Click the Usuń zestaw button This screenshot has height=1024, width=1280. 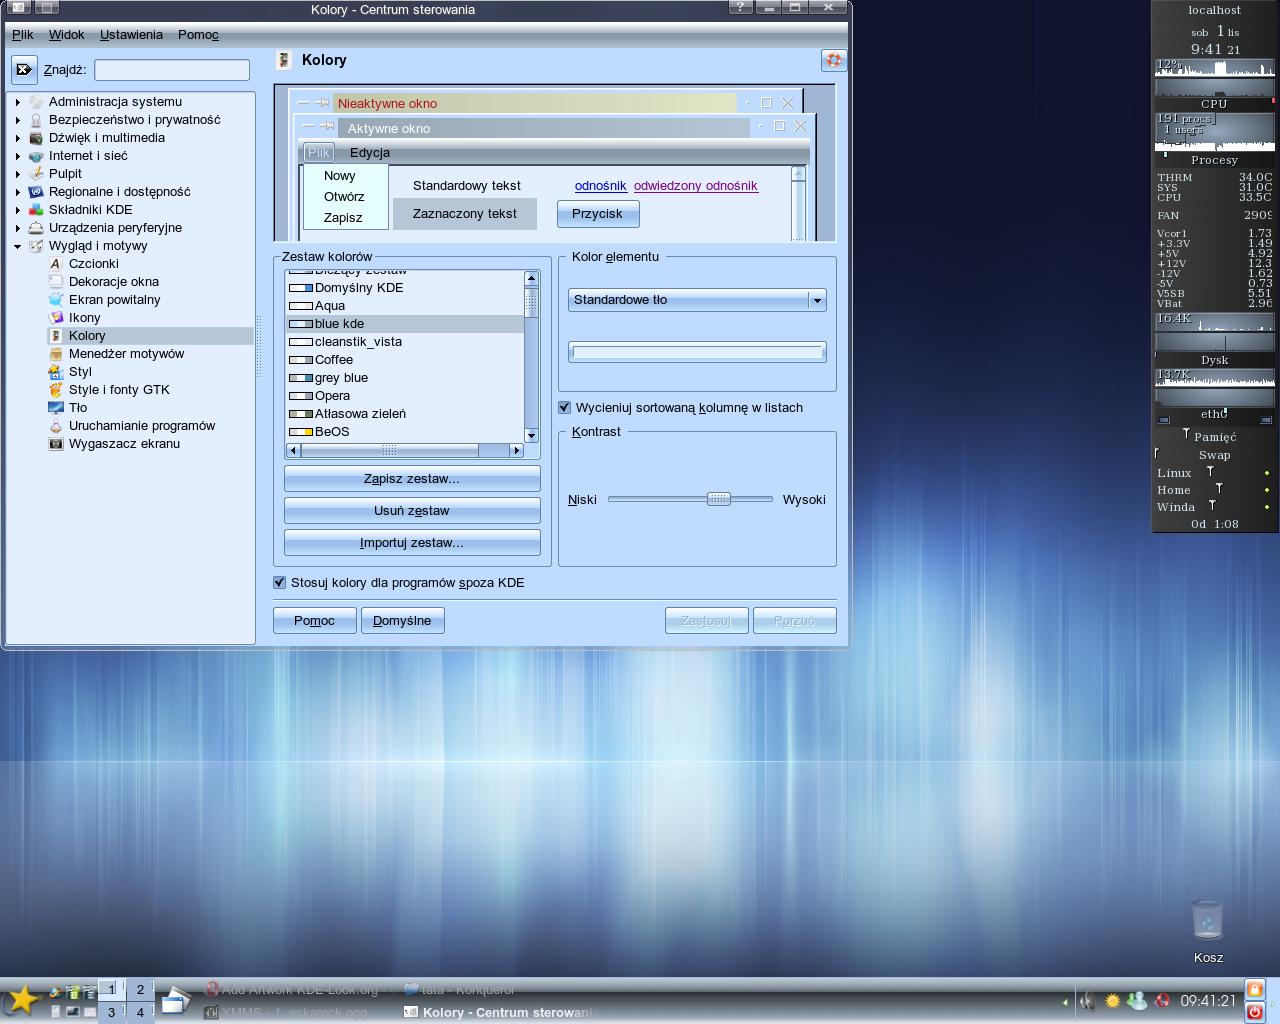[x=412, y=511]
